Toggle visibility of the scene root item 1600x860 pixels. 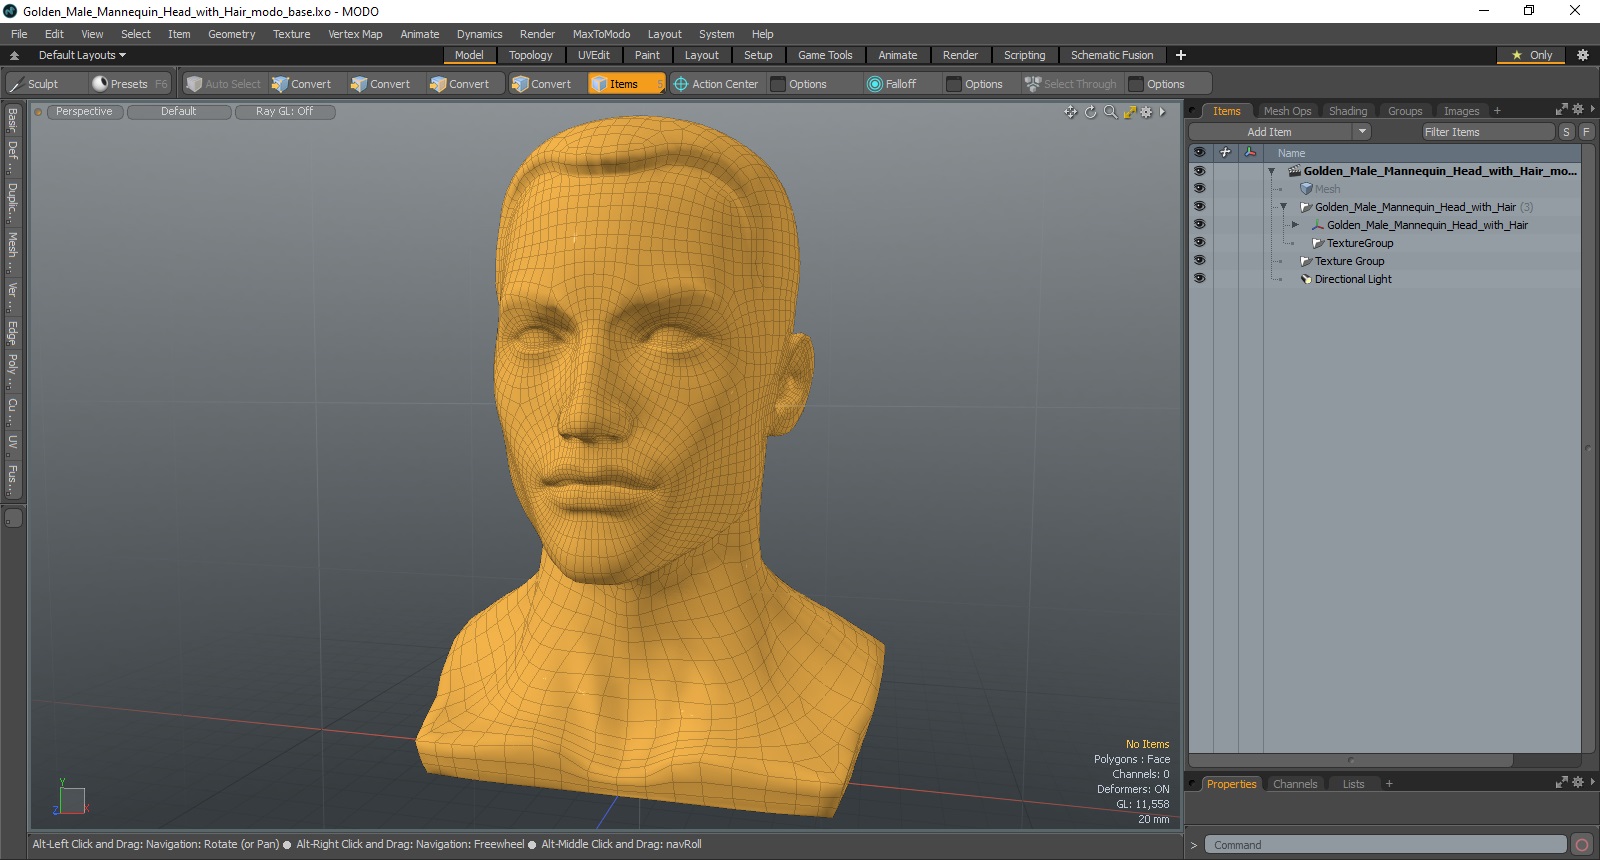pyautogui.click(x=1199, y=171)
